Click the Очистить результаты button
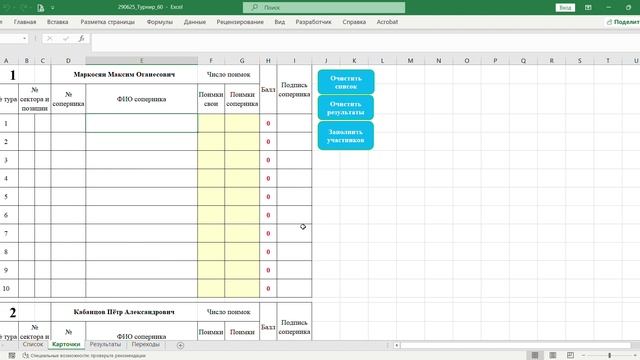 (346, 108)
